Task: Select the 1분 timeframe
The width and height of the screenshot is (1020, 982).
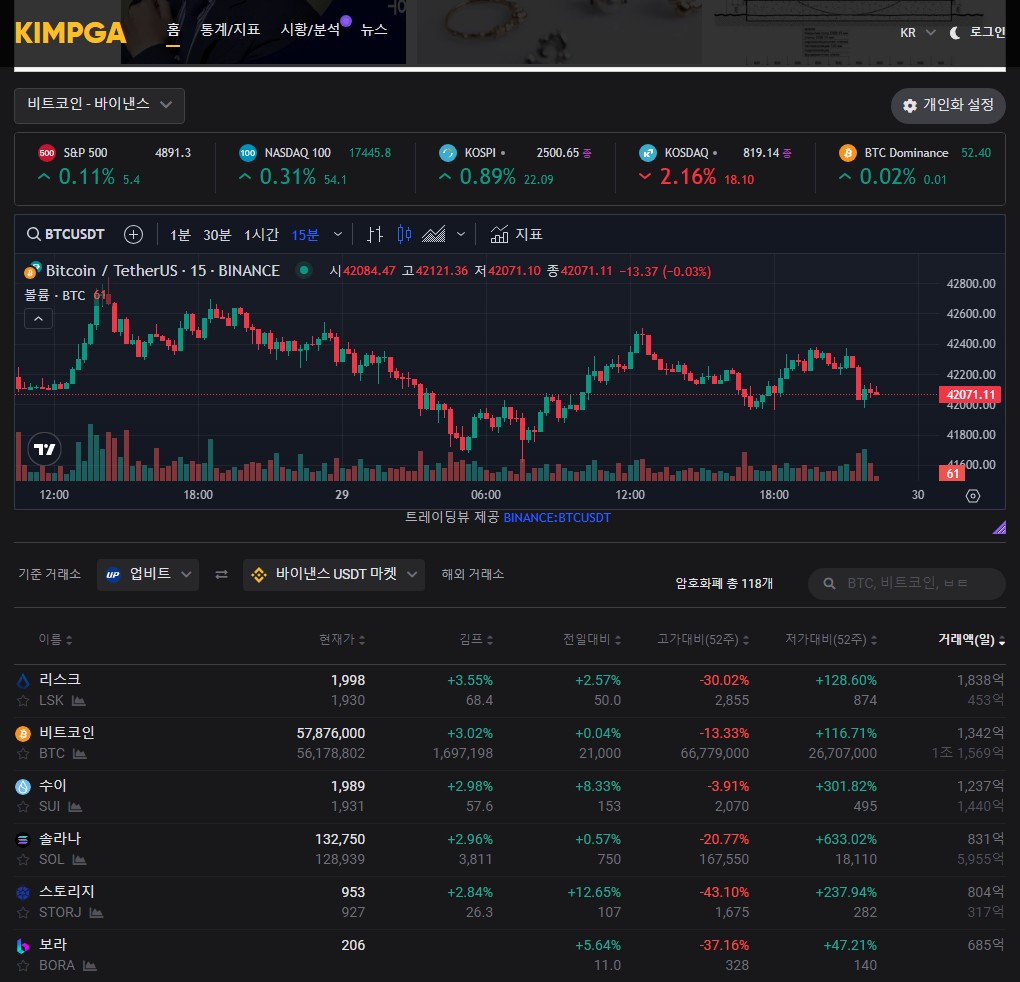Action: (180, 235)
